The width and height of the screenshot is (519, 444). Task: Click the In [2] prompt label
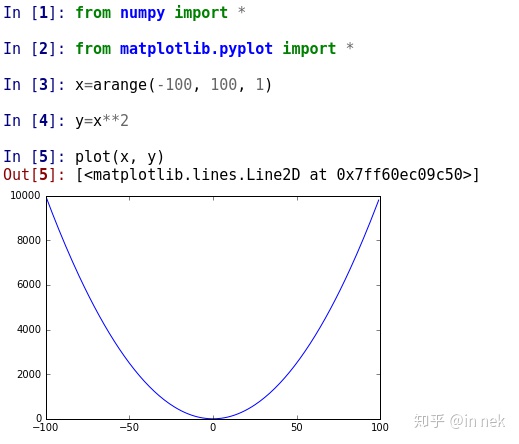point(34,49)
